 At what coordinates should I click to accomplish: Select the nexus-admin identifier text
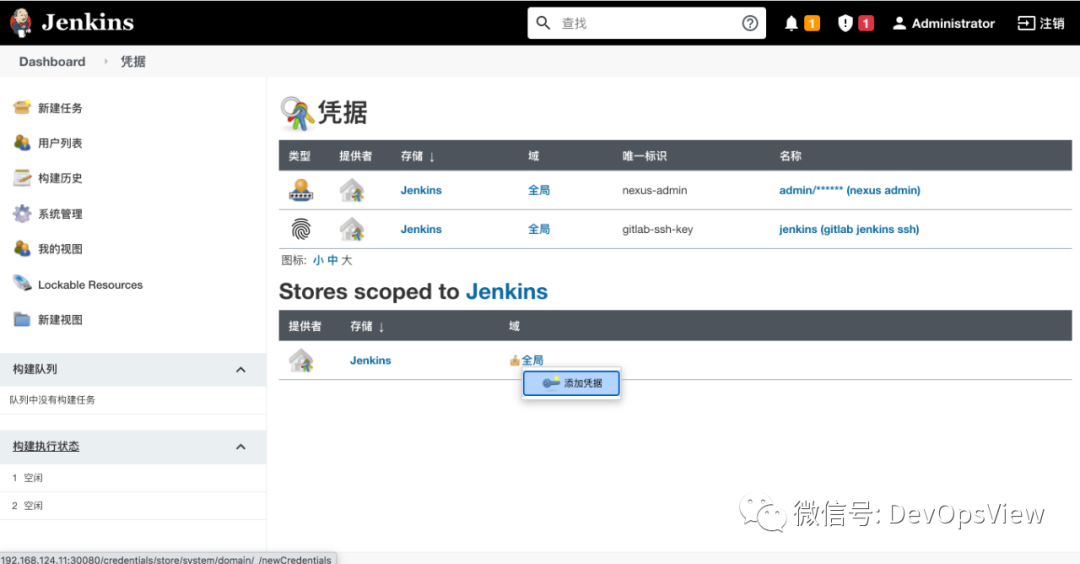click(654, 190)
